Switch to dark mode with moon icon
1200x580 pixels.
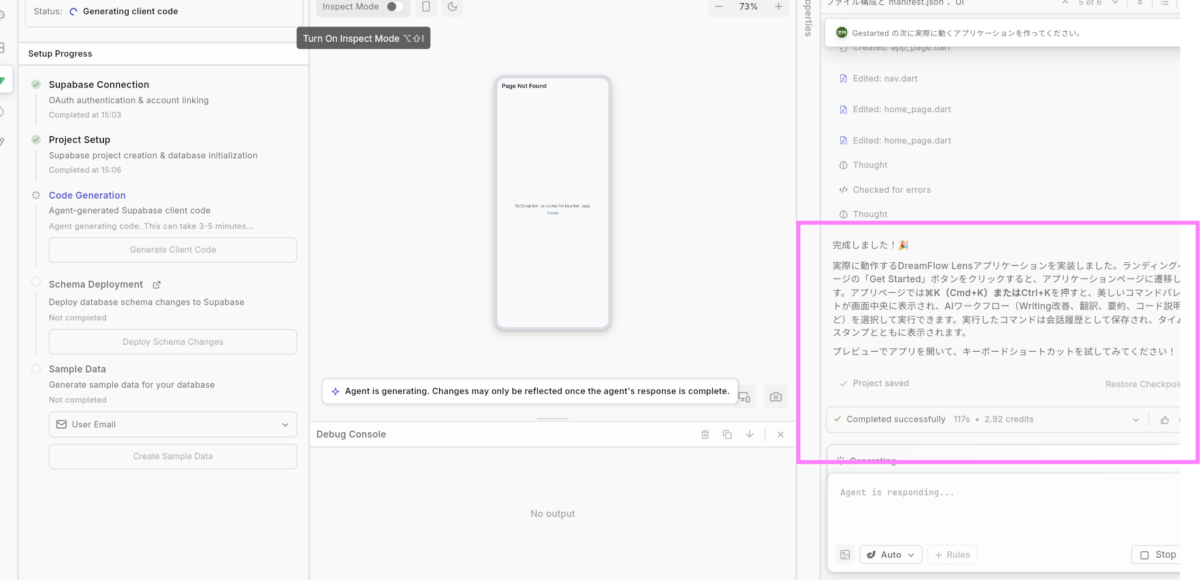click(x=452, y=7)
